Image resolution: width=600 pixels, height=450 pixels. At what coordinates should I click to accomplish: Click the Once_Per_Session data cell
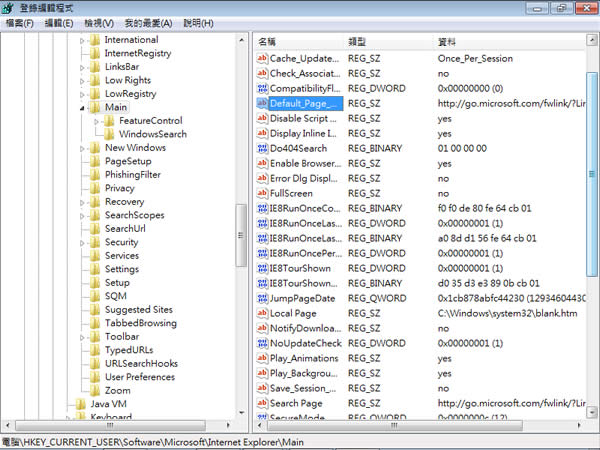(475, 59)
